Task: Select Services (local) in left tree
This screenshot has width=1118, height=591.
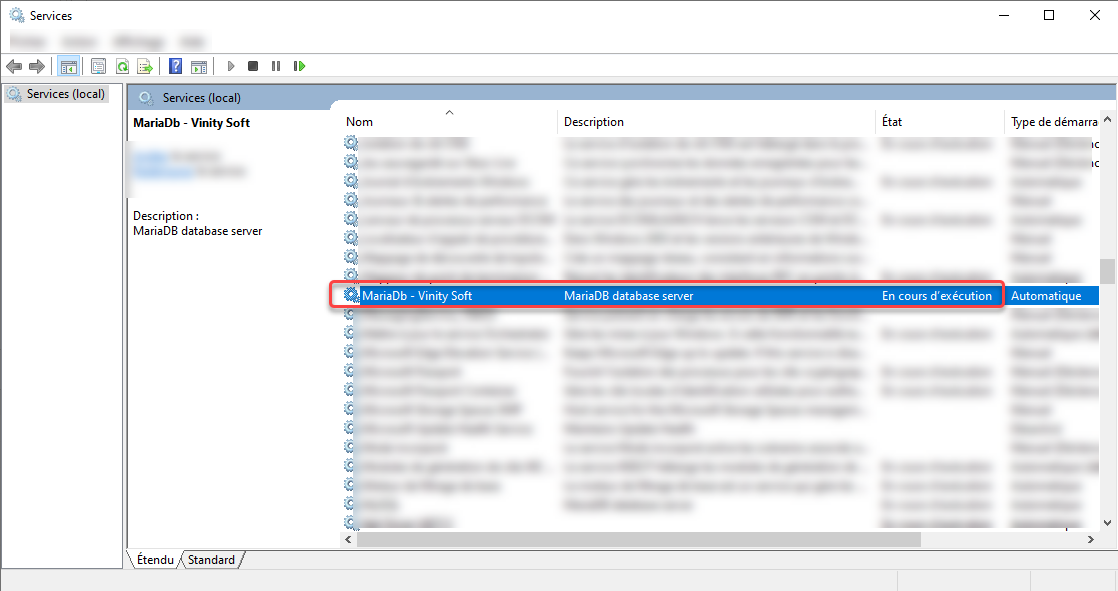Action: [65, 94]
